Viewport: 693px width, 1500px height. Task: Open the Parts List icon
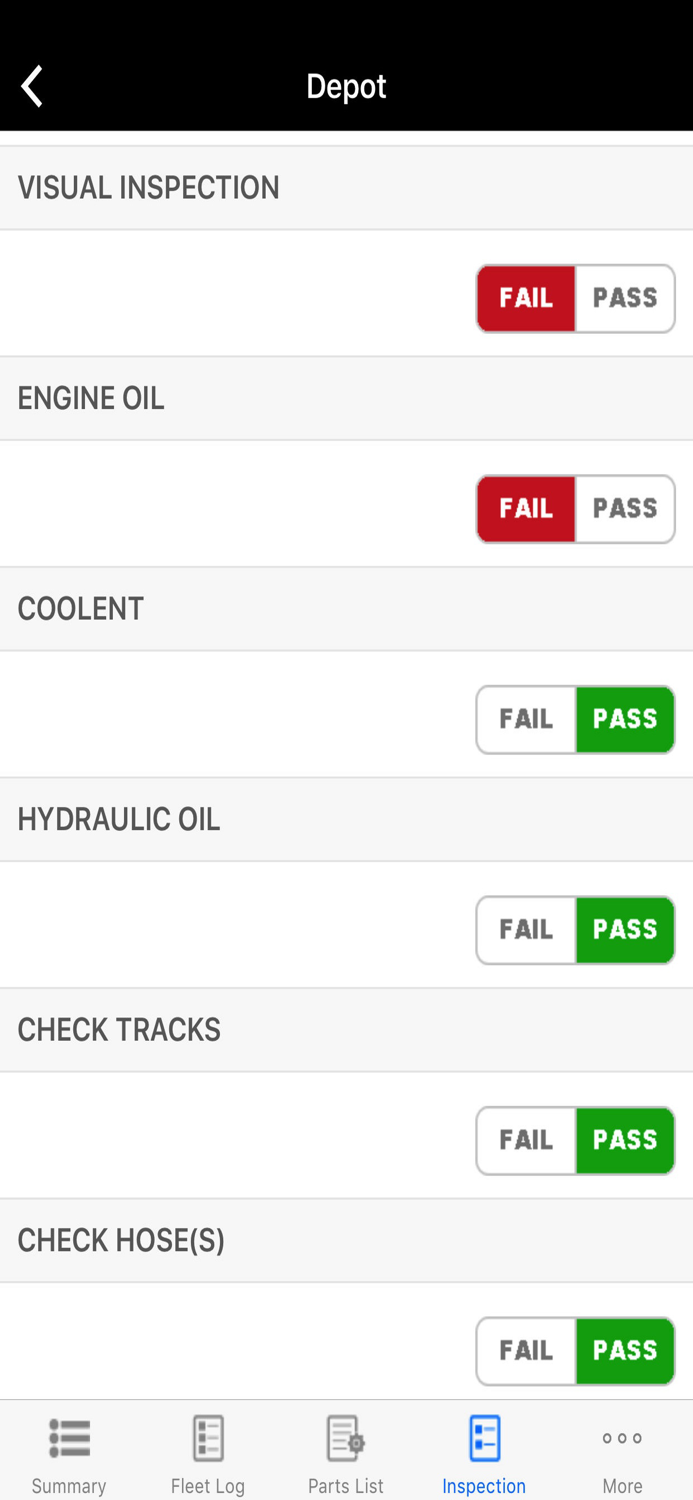(x=346, y=1439)
